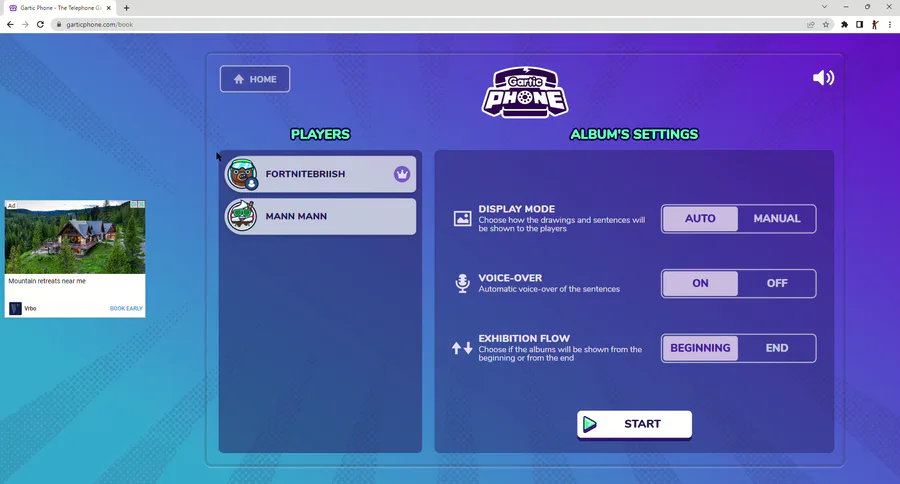
Task: Click the VOICE-OVER label
Action: 510,278
